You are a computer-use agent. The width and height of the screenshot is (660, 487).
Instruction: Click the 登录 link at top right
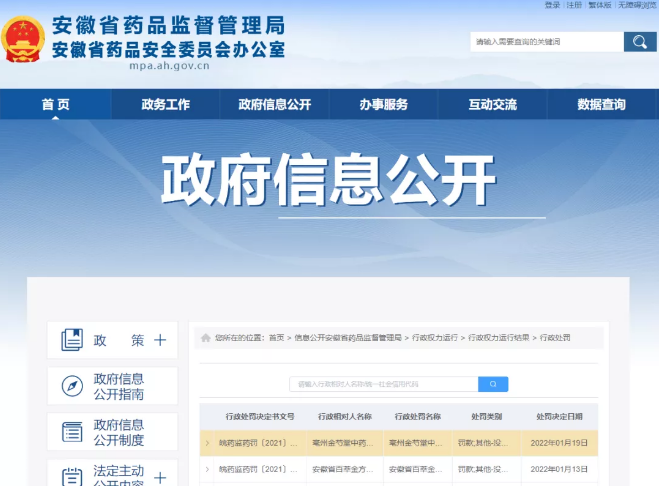552,5
